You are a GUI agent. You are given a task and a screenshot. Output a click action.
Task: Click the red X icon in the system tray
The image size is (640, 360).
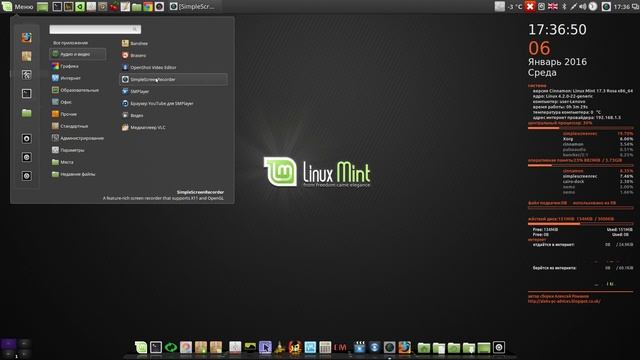tap(530, 7)
